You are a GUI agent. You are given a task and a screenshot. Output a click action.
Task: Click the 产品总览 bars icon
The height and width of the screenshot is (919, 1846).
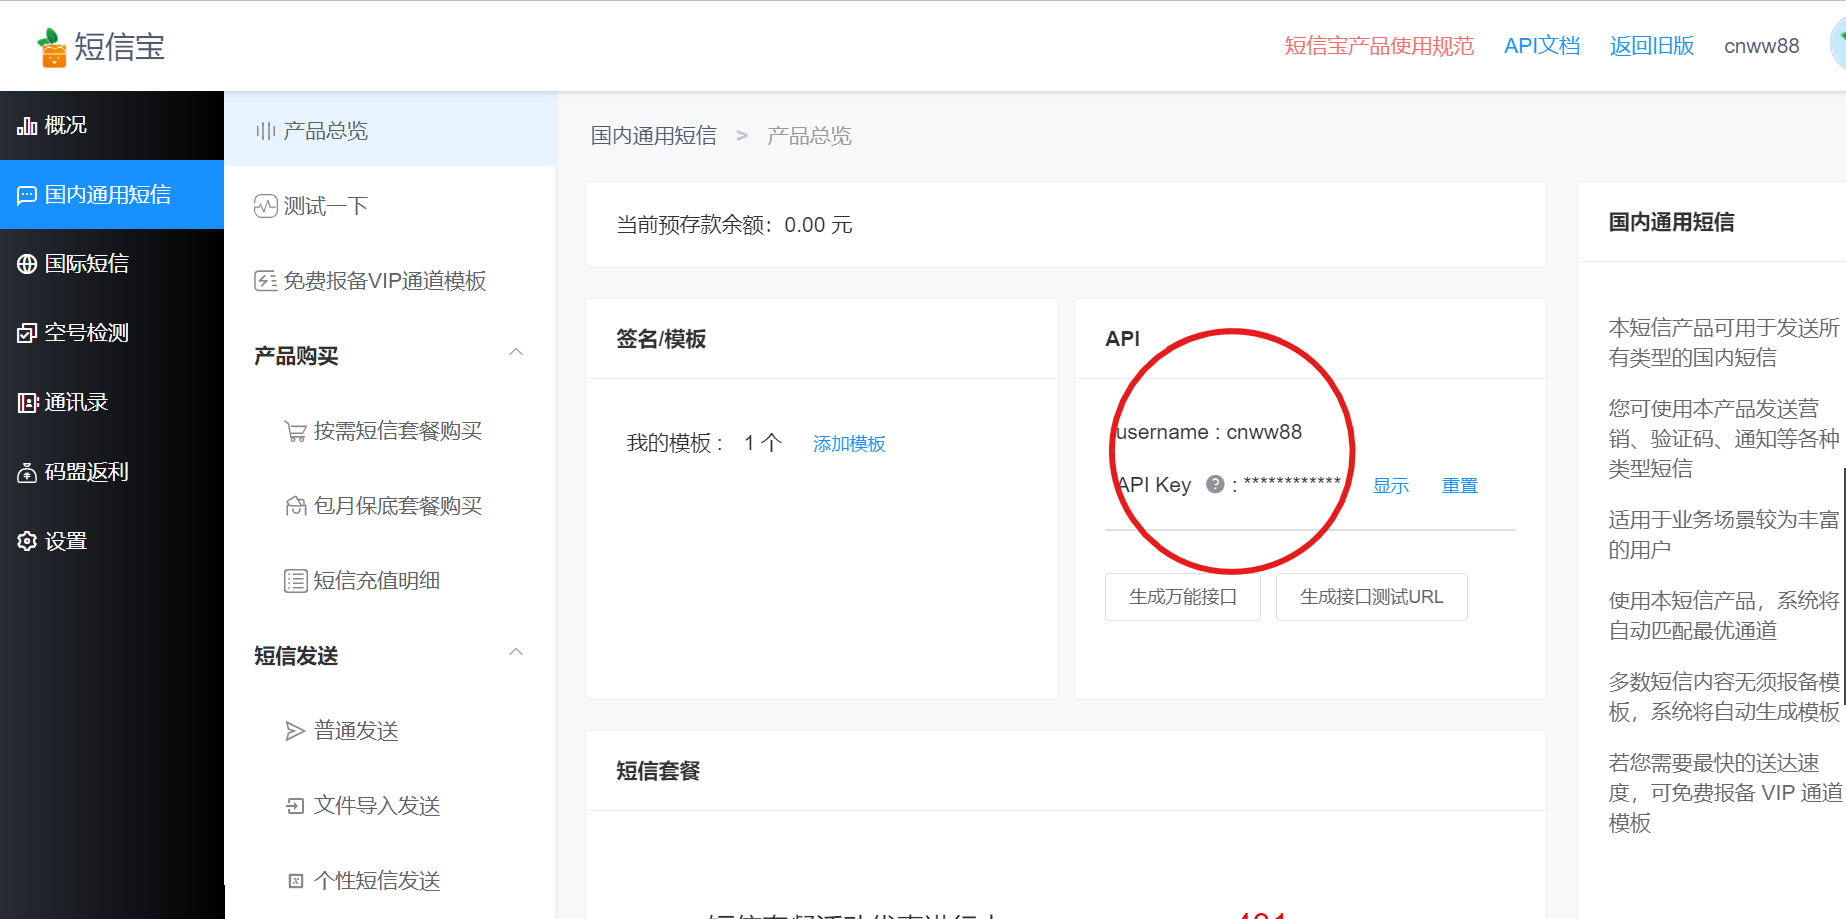point(265,131)
